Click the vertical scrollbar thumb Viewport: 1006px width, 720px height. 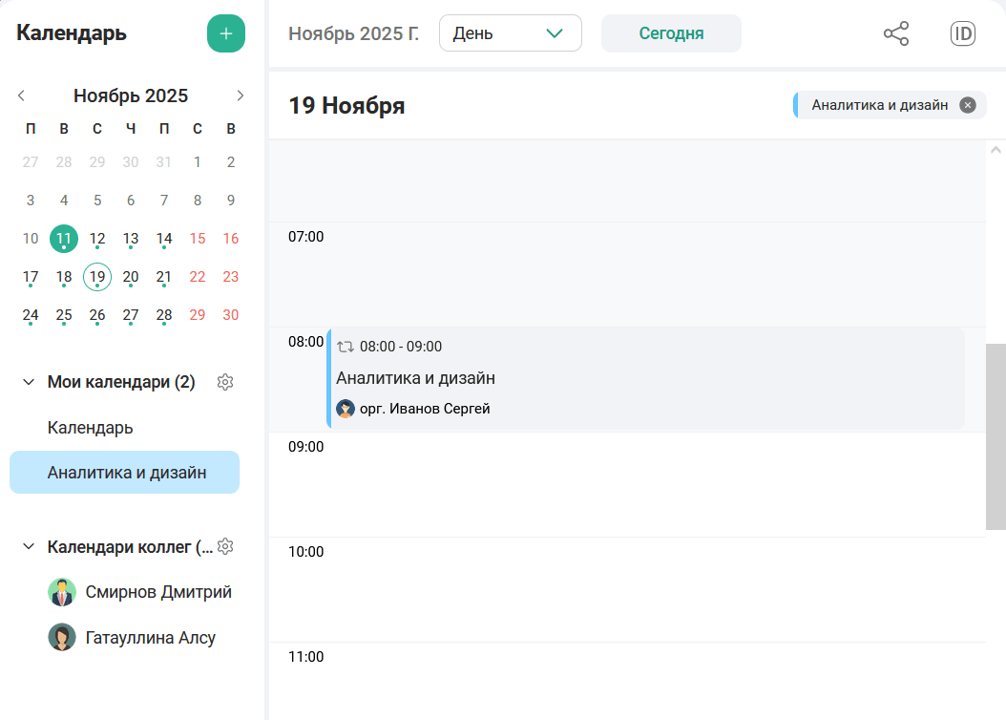(995, 436)
